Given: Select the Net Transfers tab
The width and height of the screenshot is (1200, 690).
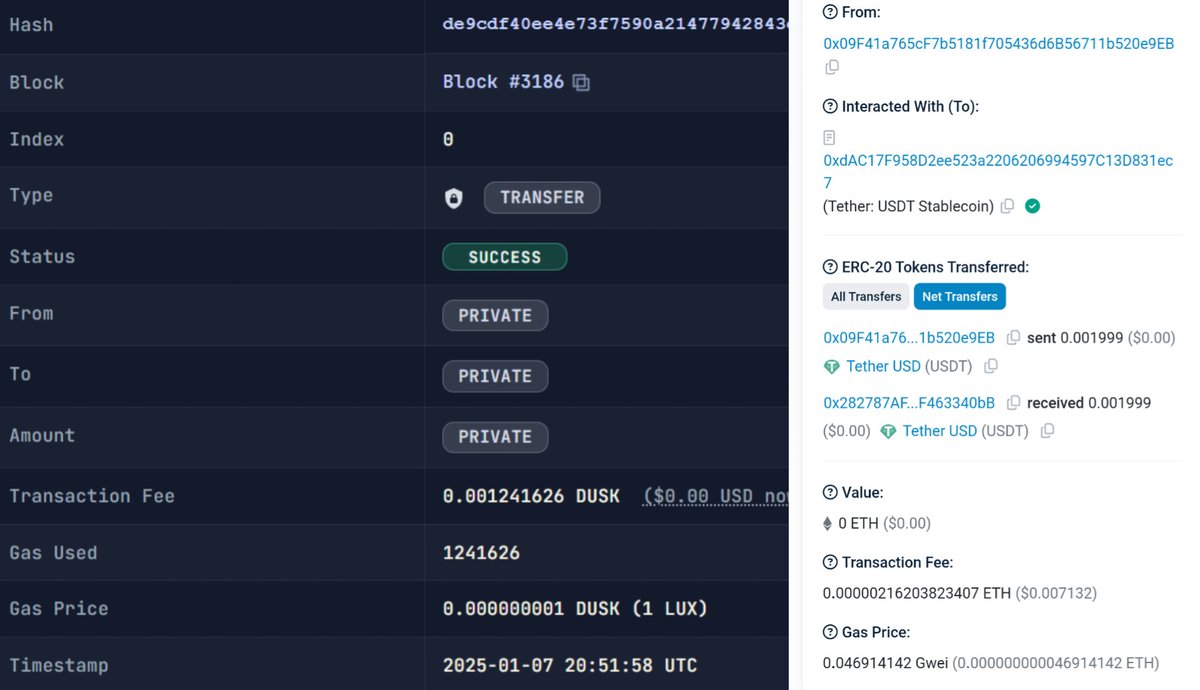Looking at the screenshot, I should pos(960,296).
